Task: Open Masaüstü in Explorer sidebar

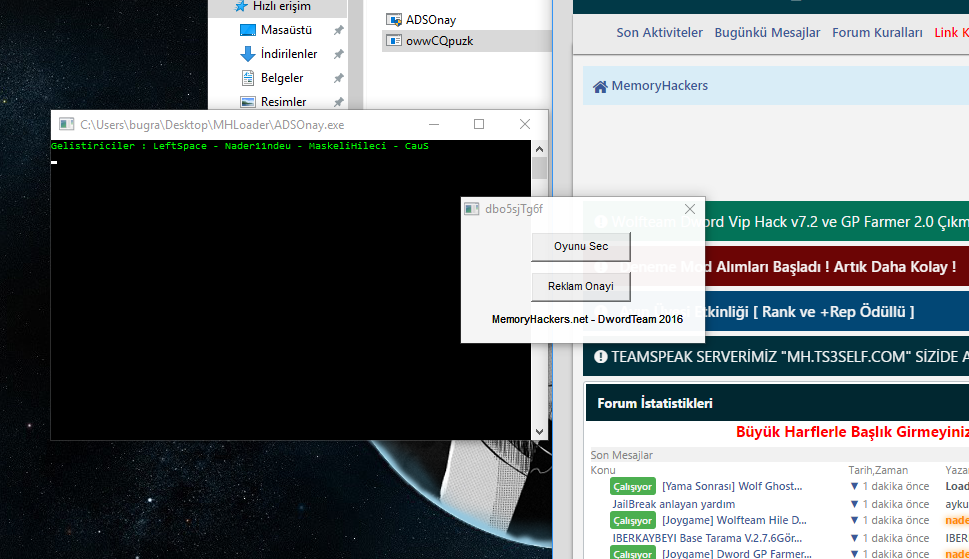Action: tap(286, 30)
